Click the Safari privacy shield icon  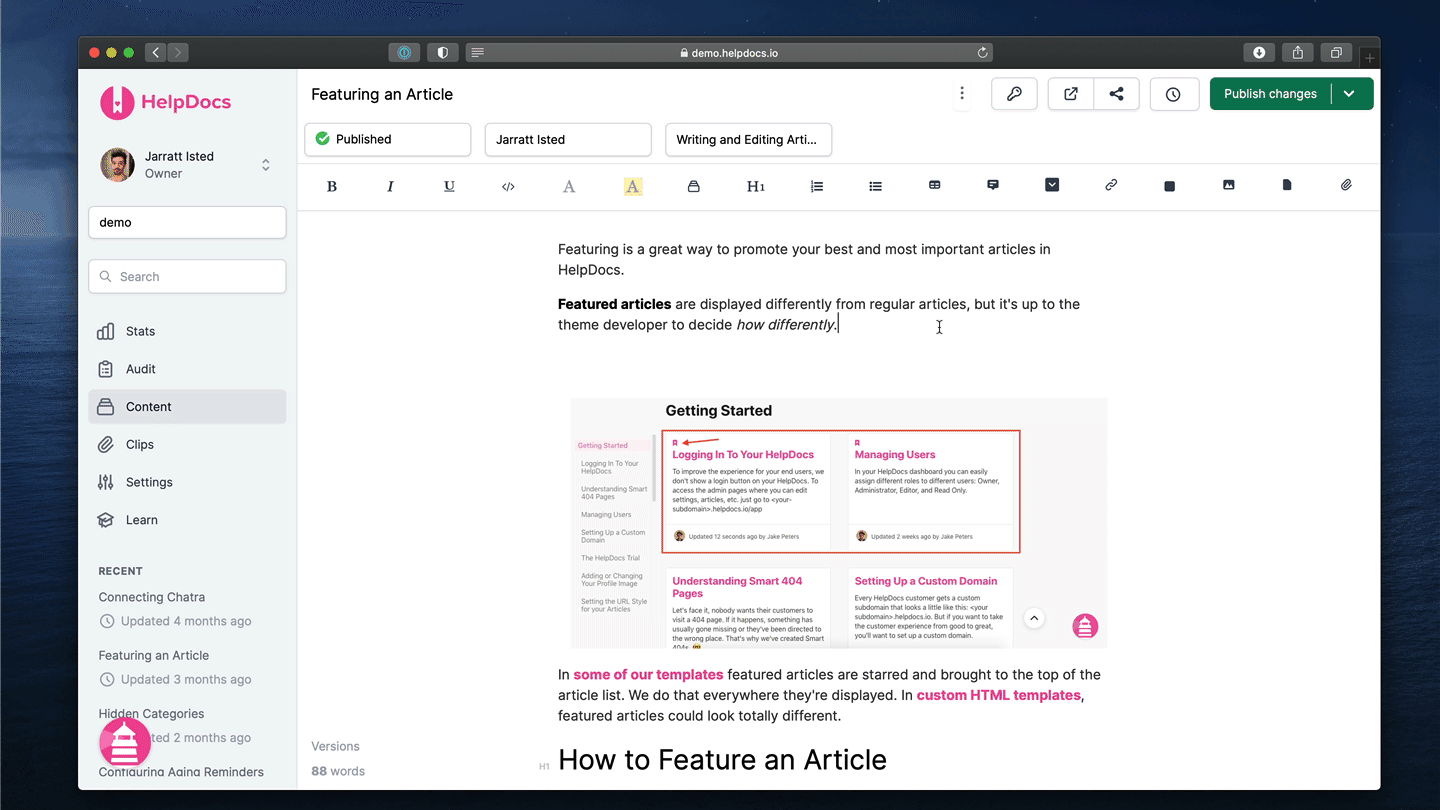click(x=443, y=53)
